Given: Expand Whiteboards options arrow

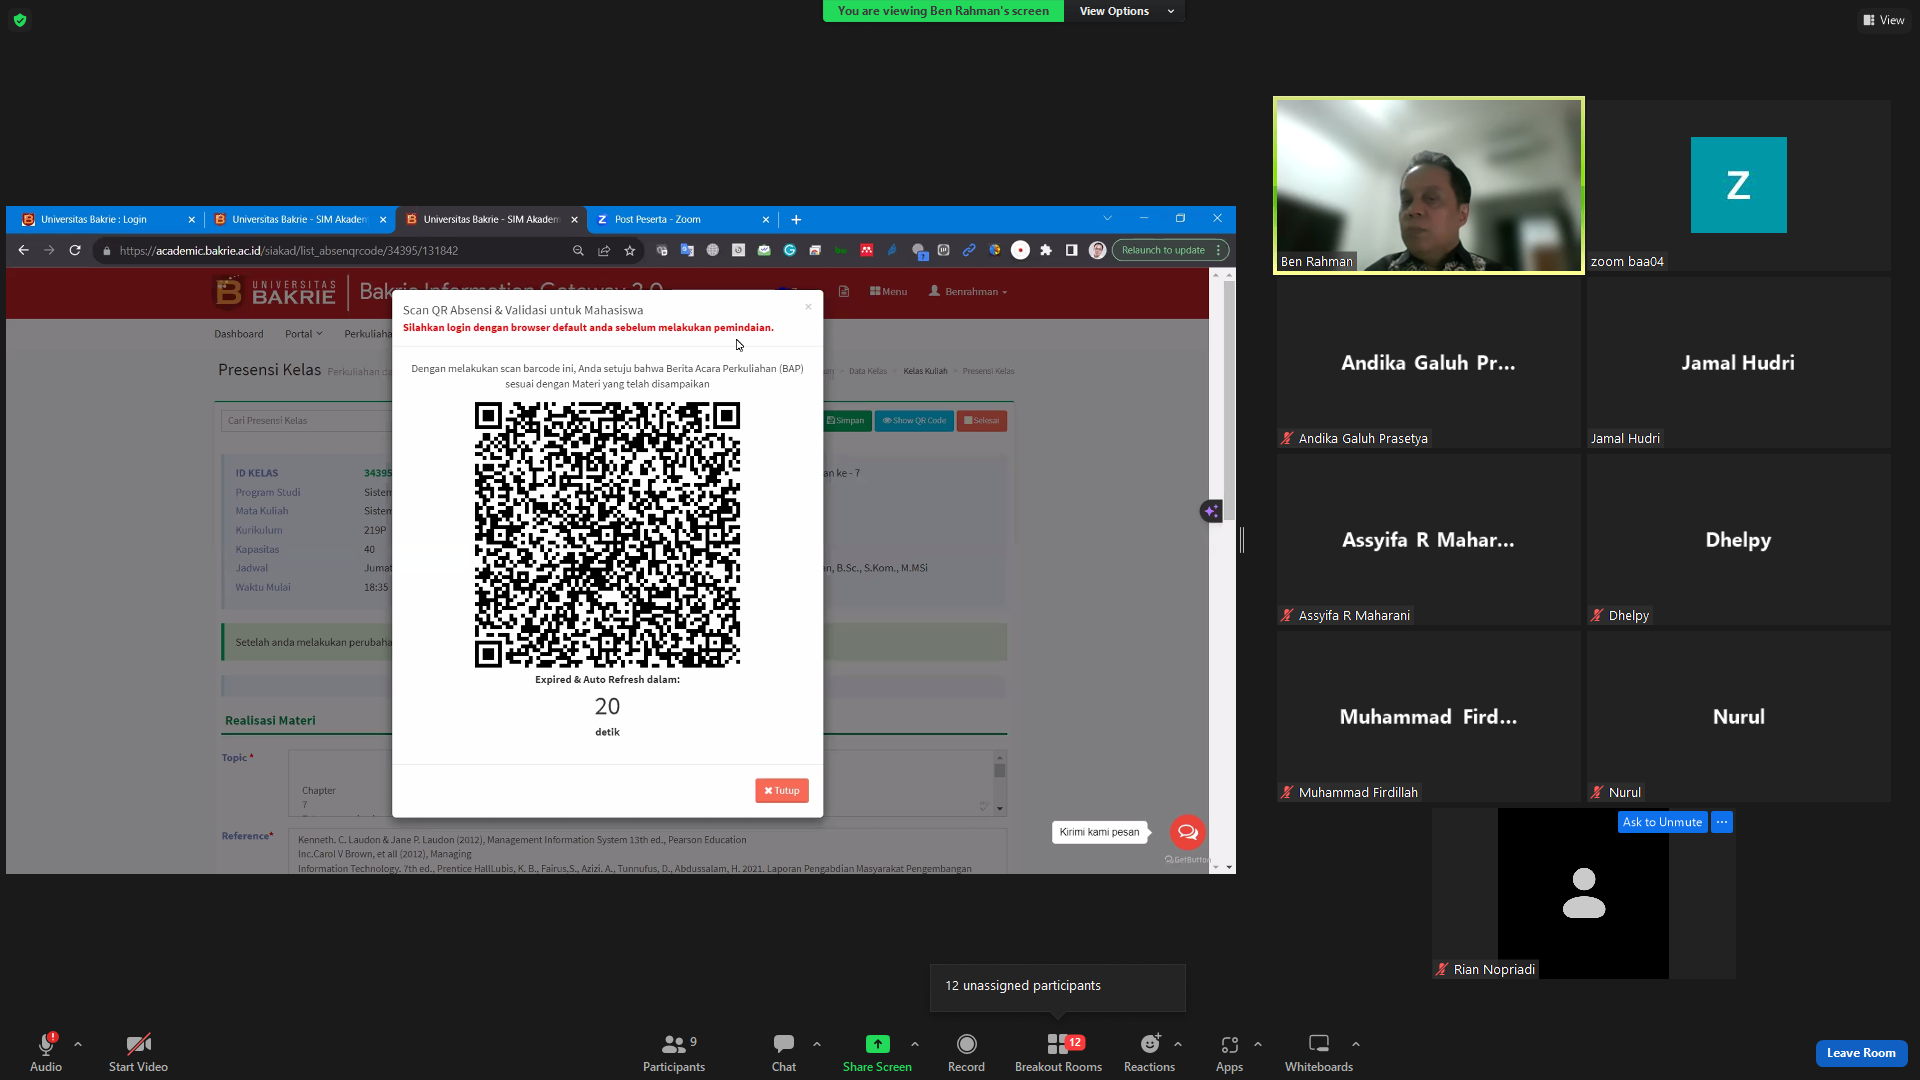Looking at the screenshot, I should point(1356,1044).
